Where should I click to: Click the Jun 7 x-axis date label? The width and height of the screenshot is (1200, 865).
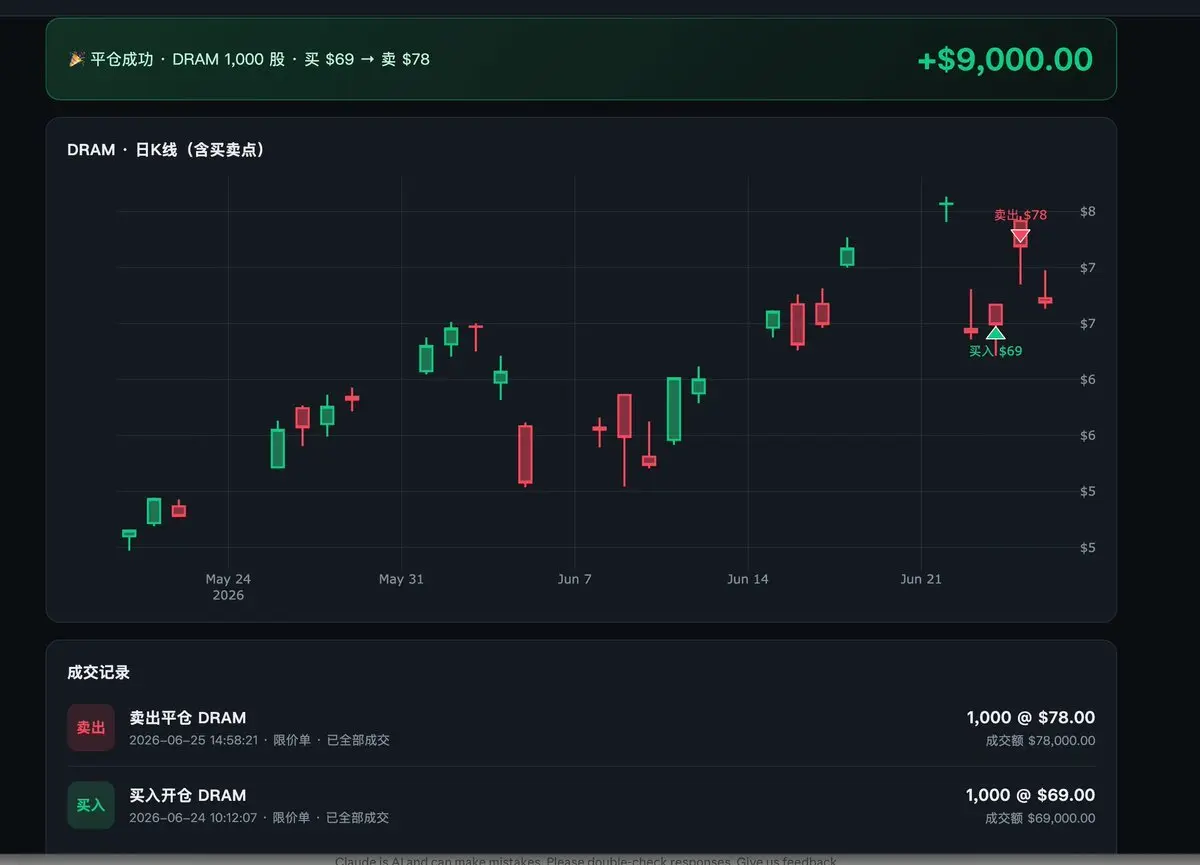tap(574, 579)
